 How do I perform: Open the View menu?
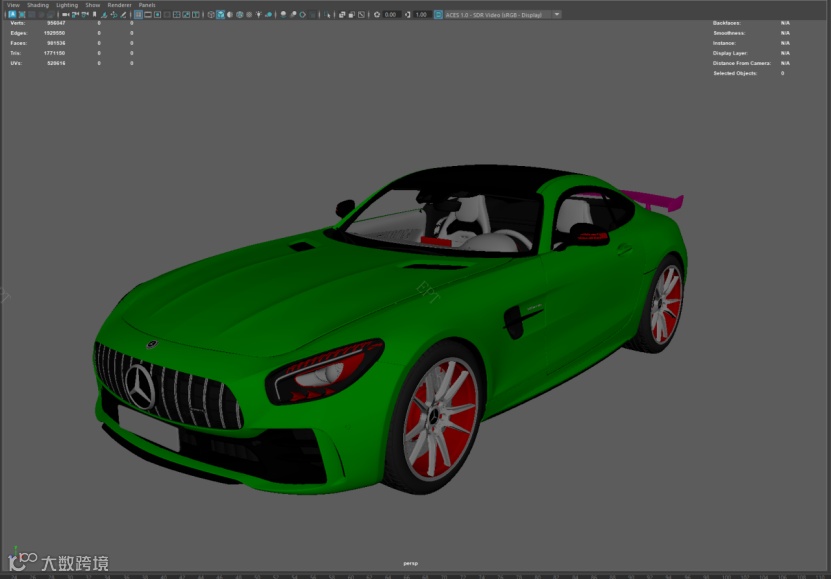(13, 5)
